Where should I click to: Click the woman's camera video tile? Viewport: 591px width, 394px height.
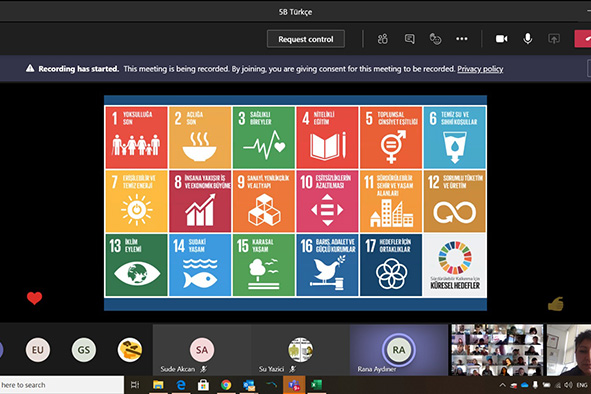click(569, 350)
